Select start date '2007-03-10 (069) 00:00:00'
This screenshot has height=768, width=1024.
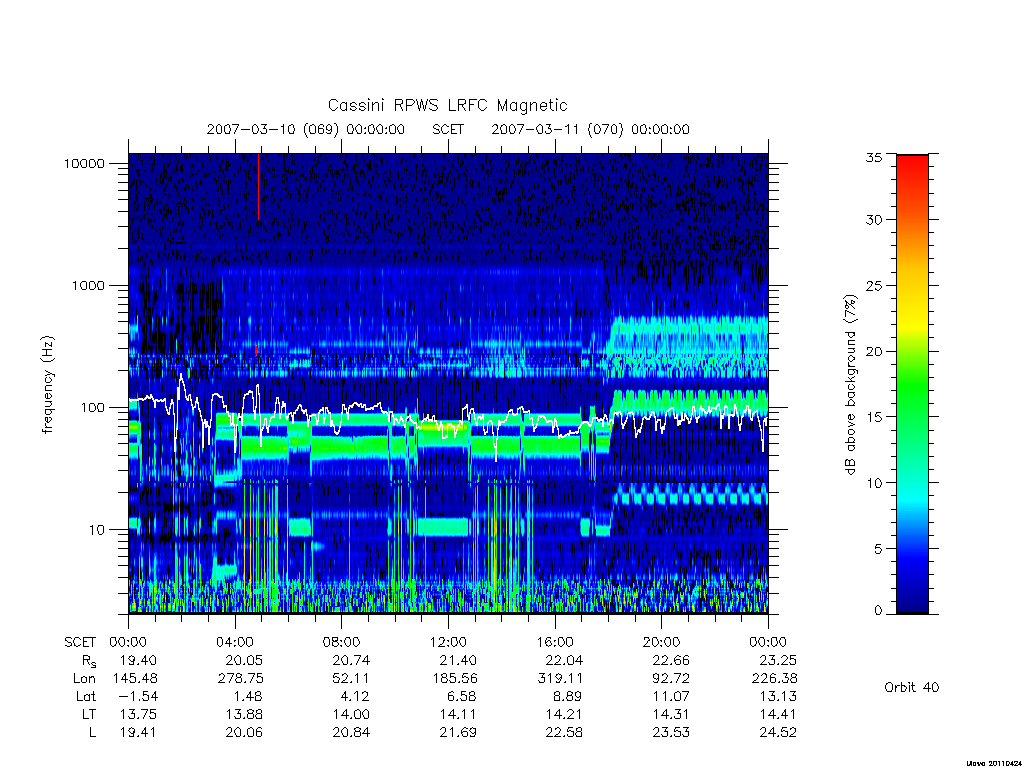tap(306, 129)
